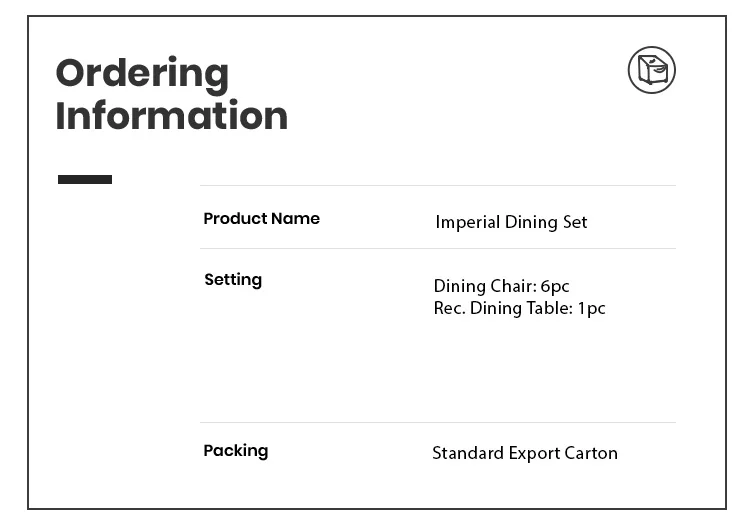
Task: Click the word Imperial in product name
Action: point(467,222)
